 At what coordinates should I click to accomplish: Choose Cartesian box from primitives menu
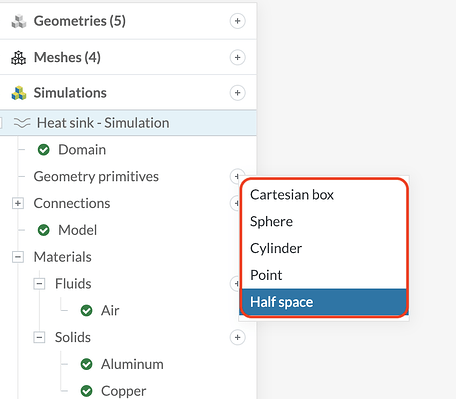[324, 195]
